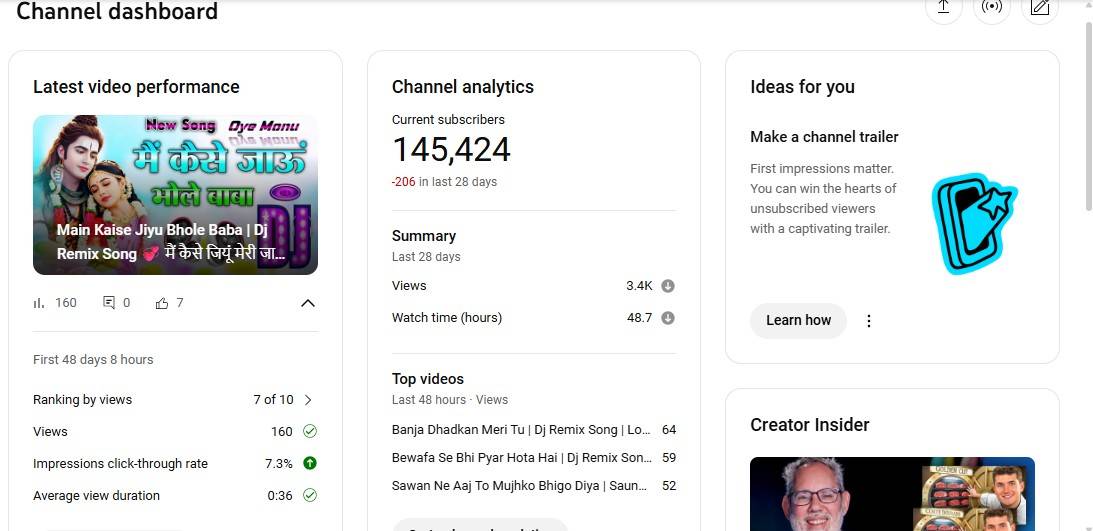This screenshot has height=531, width=1093.
Task: Collapse the latest video performance details
Action: tap(308, 303)
